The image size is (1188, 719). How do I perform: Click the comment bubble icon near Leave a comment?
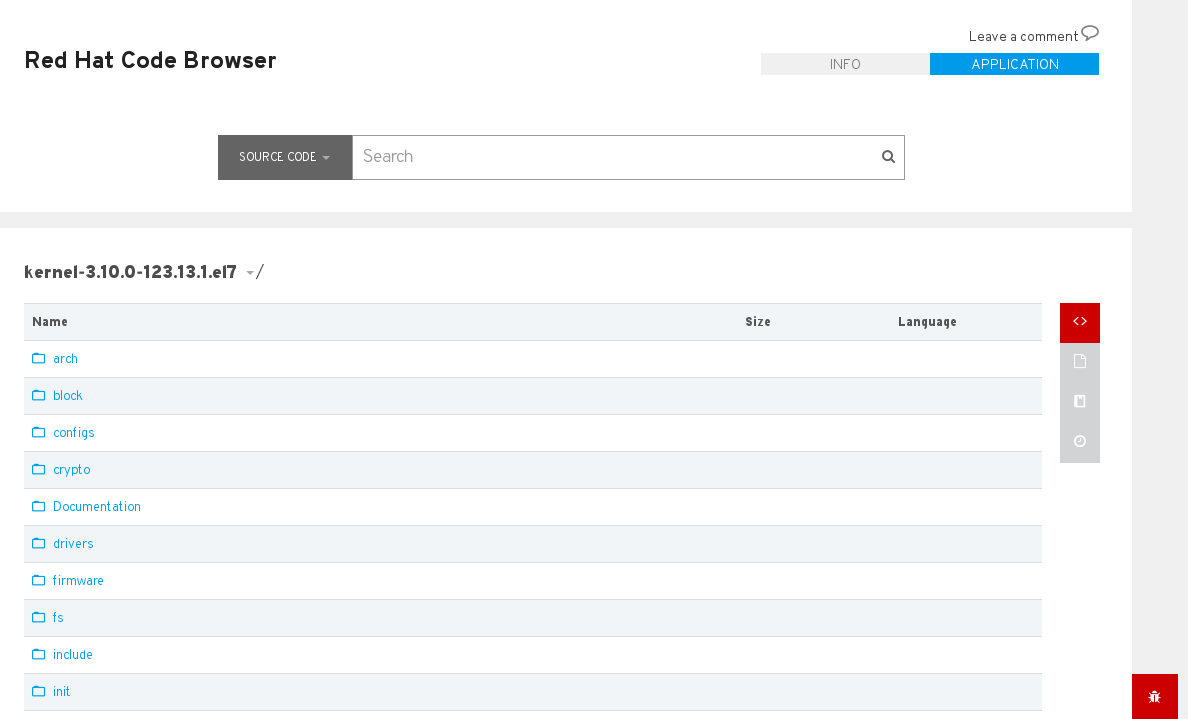click(x=1089, y=33)
